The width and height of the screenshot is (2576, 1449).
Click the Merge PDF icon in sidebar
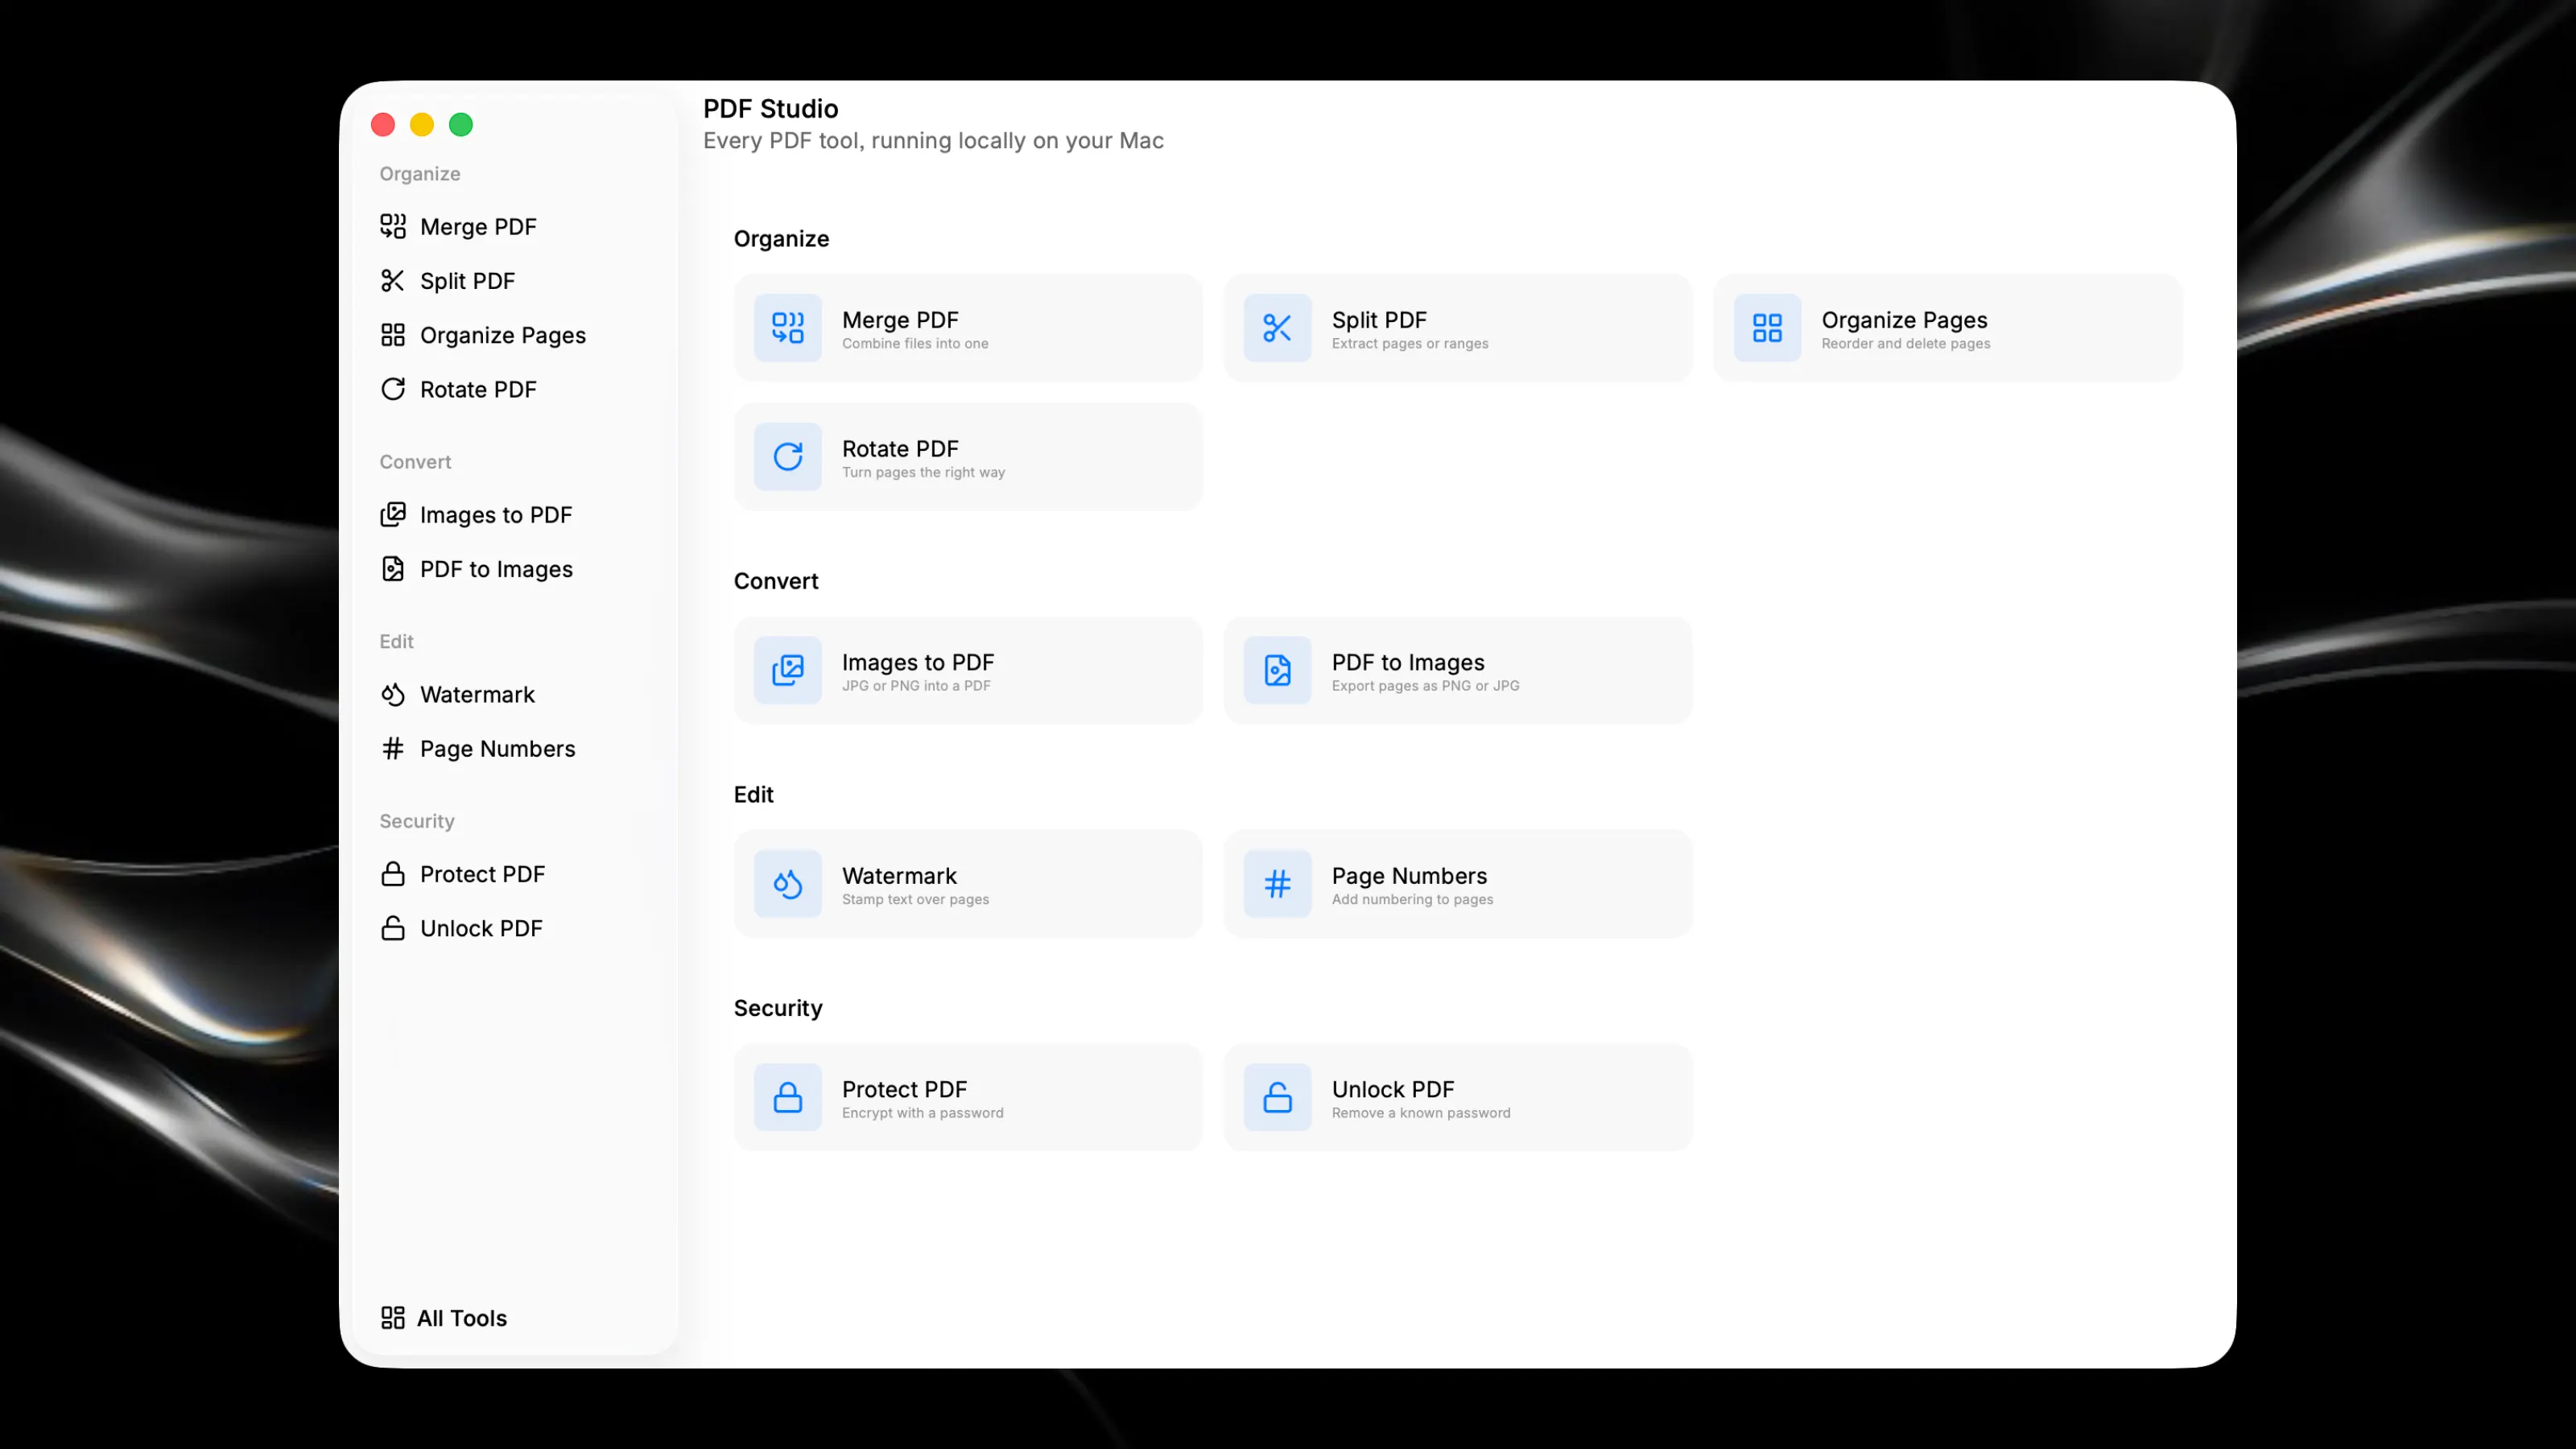tap(393, 226)
